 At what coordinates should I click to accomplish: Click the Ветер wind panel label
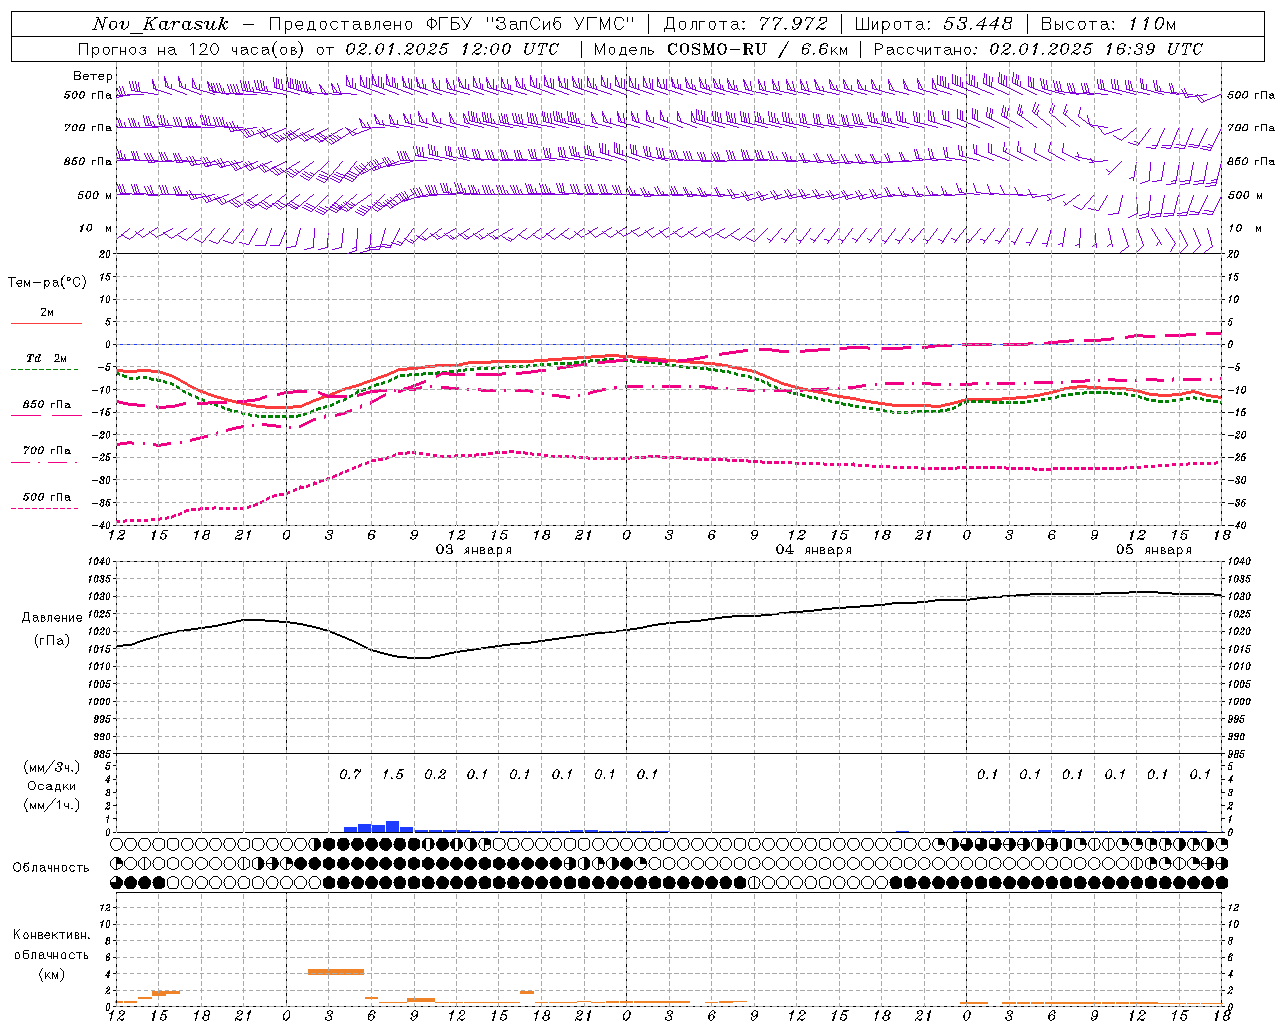click(x=92, y=76)
